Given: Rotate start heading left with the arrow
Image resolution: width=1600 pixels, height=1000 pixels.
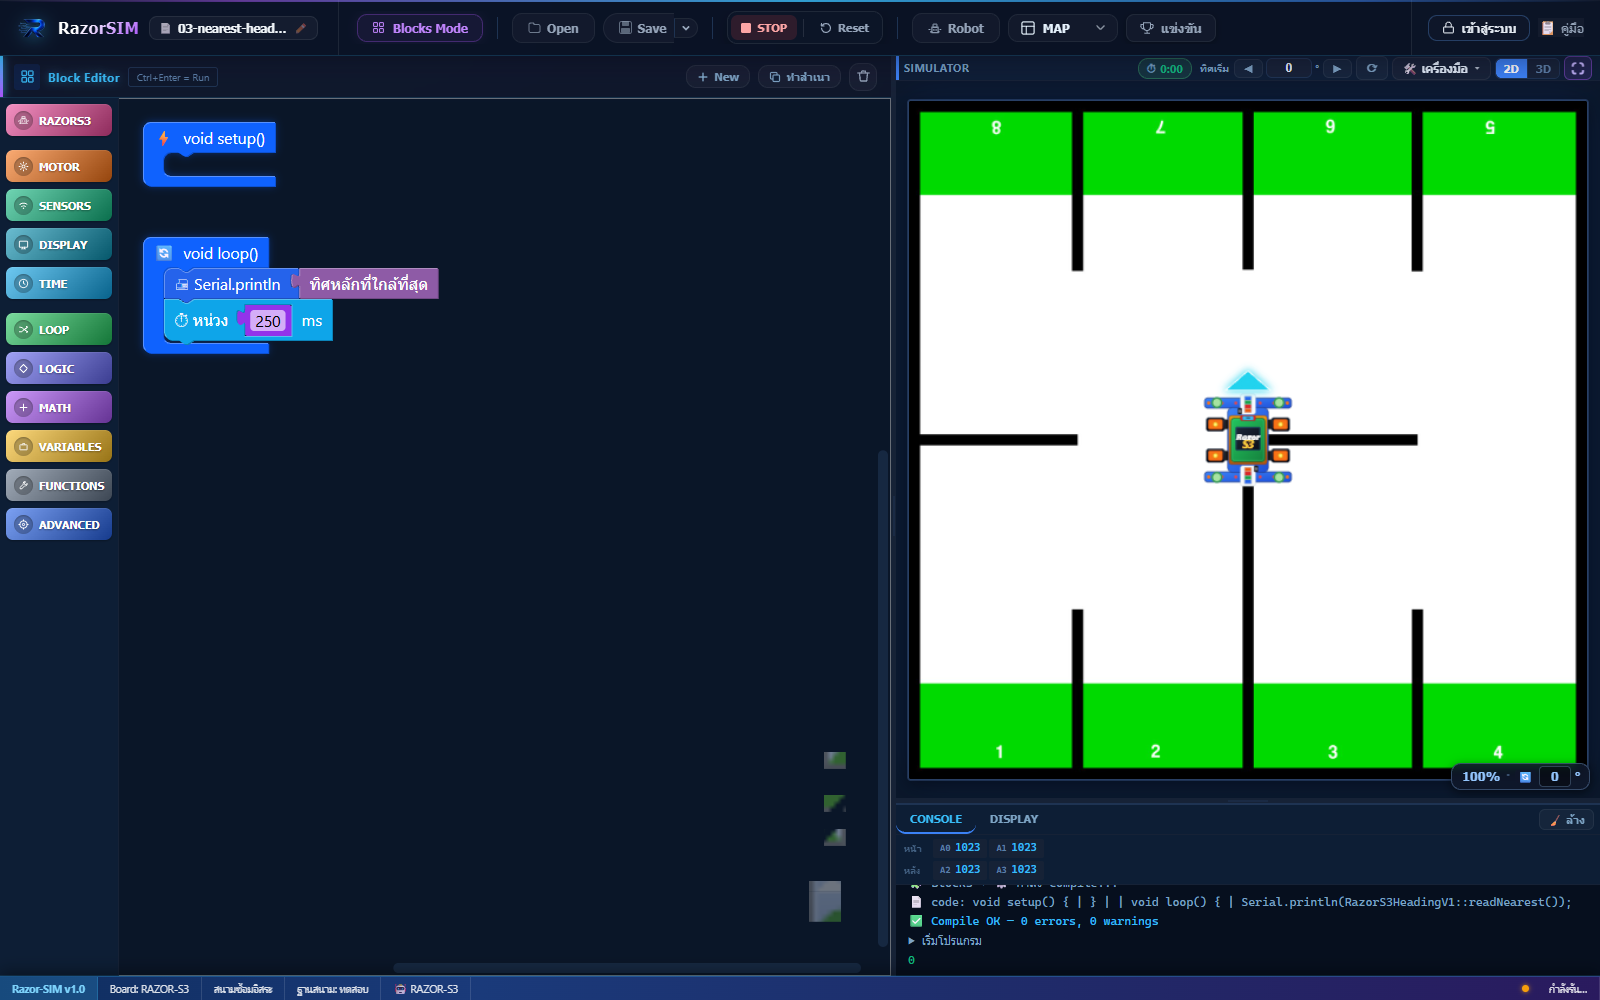Looking at the screenshot, I should coord(1248,69).
